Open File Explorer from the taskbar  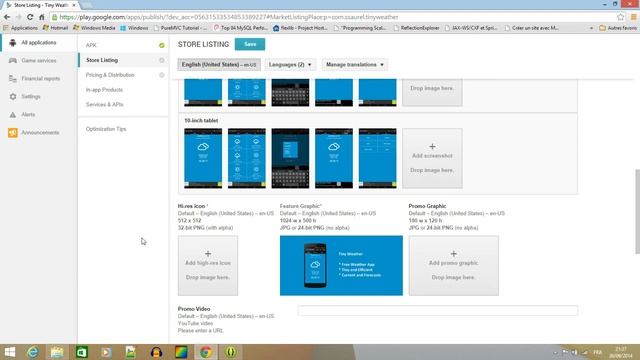pos(57,352)
